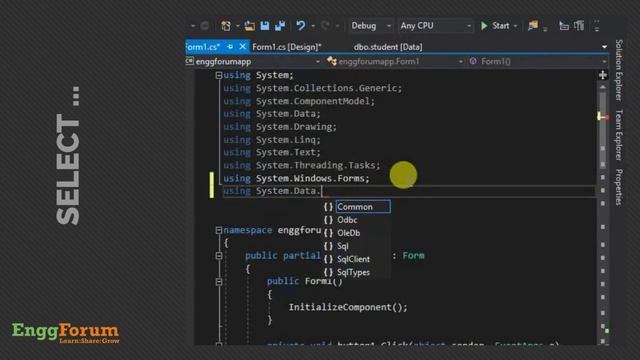Screen dimensions: 640x360
Task: Click the Undo arrow icon
Action: pos(300,26)
